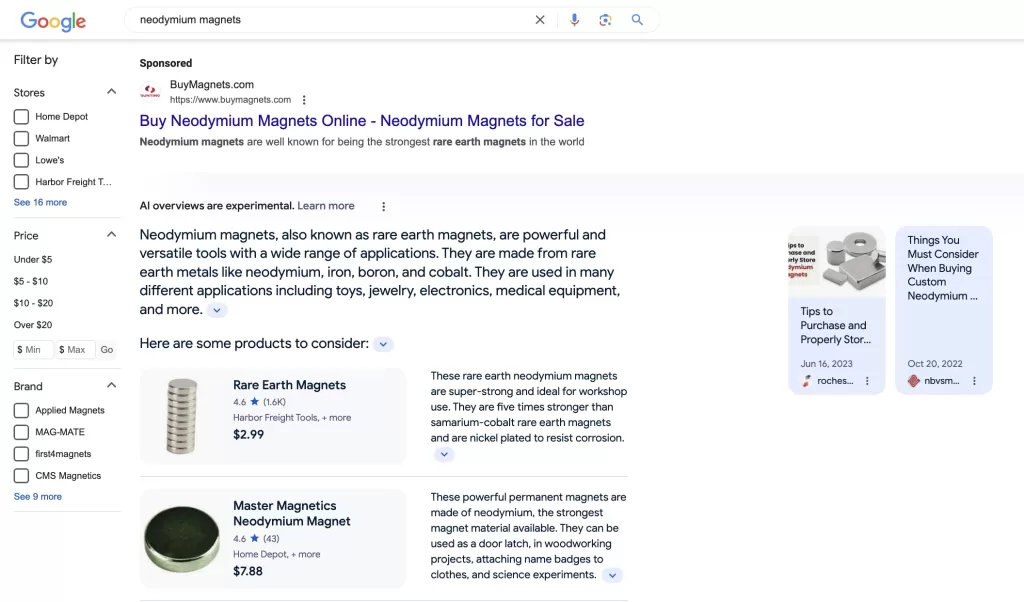Clear the search query with the X icon
This screenshot has height=602, width=1024.
540,19
